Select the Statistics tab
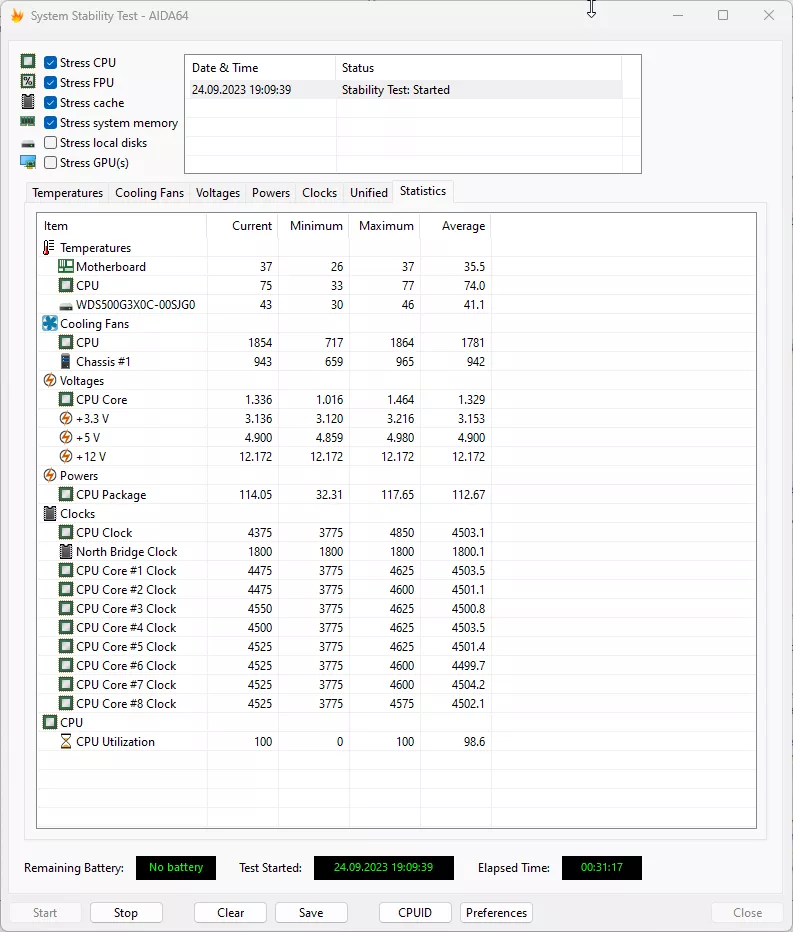Screen dimensions: 793x932 pos(423,191)
